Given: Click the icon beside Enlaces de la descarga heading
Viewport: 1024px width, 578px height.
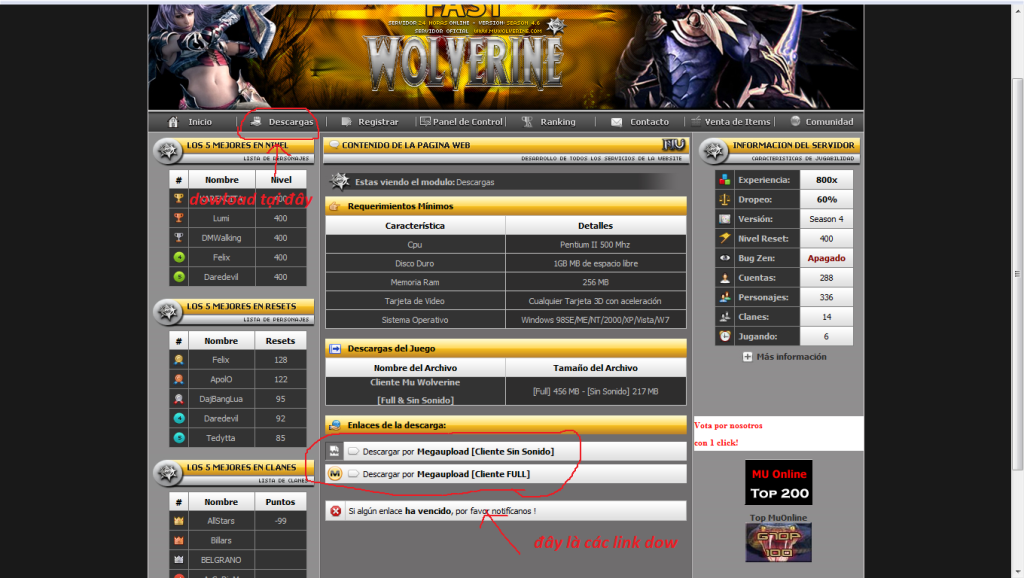Looking at the screenshot, I should (x=335, y=425).
